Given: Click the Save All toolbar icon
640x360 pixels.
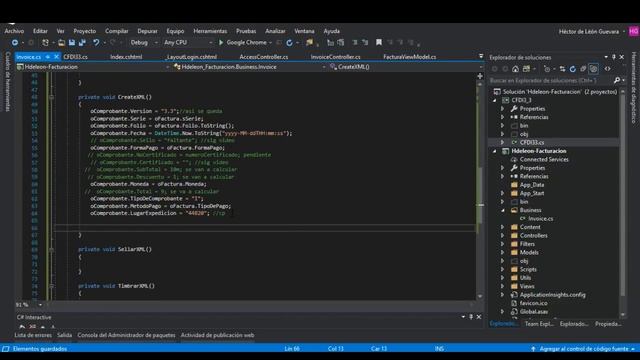Looking at the screenshot, I should click(82, 42).
